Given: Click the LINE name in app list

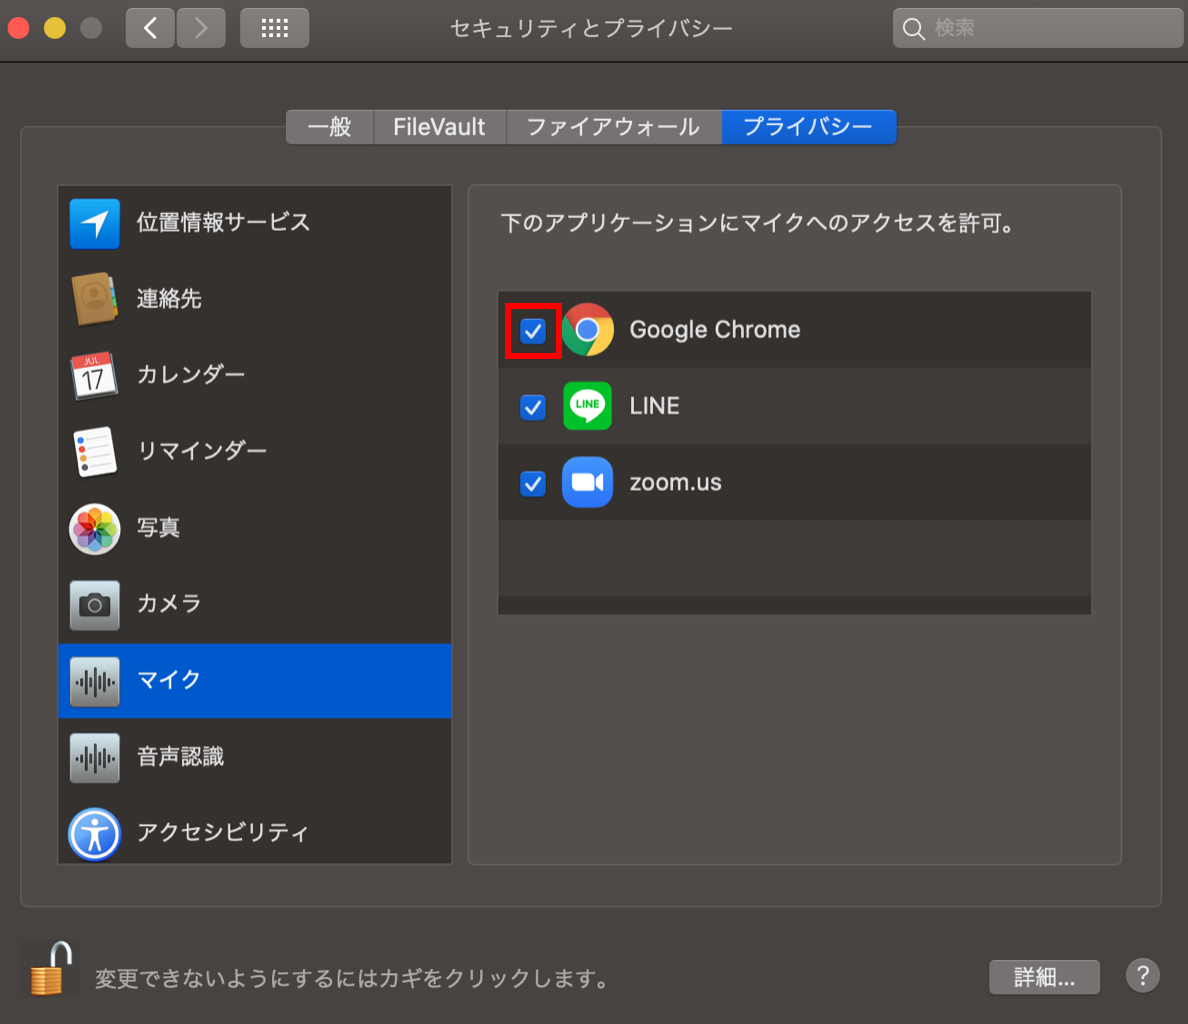Looking at the screenshot, I should [655, 406].
